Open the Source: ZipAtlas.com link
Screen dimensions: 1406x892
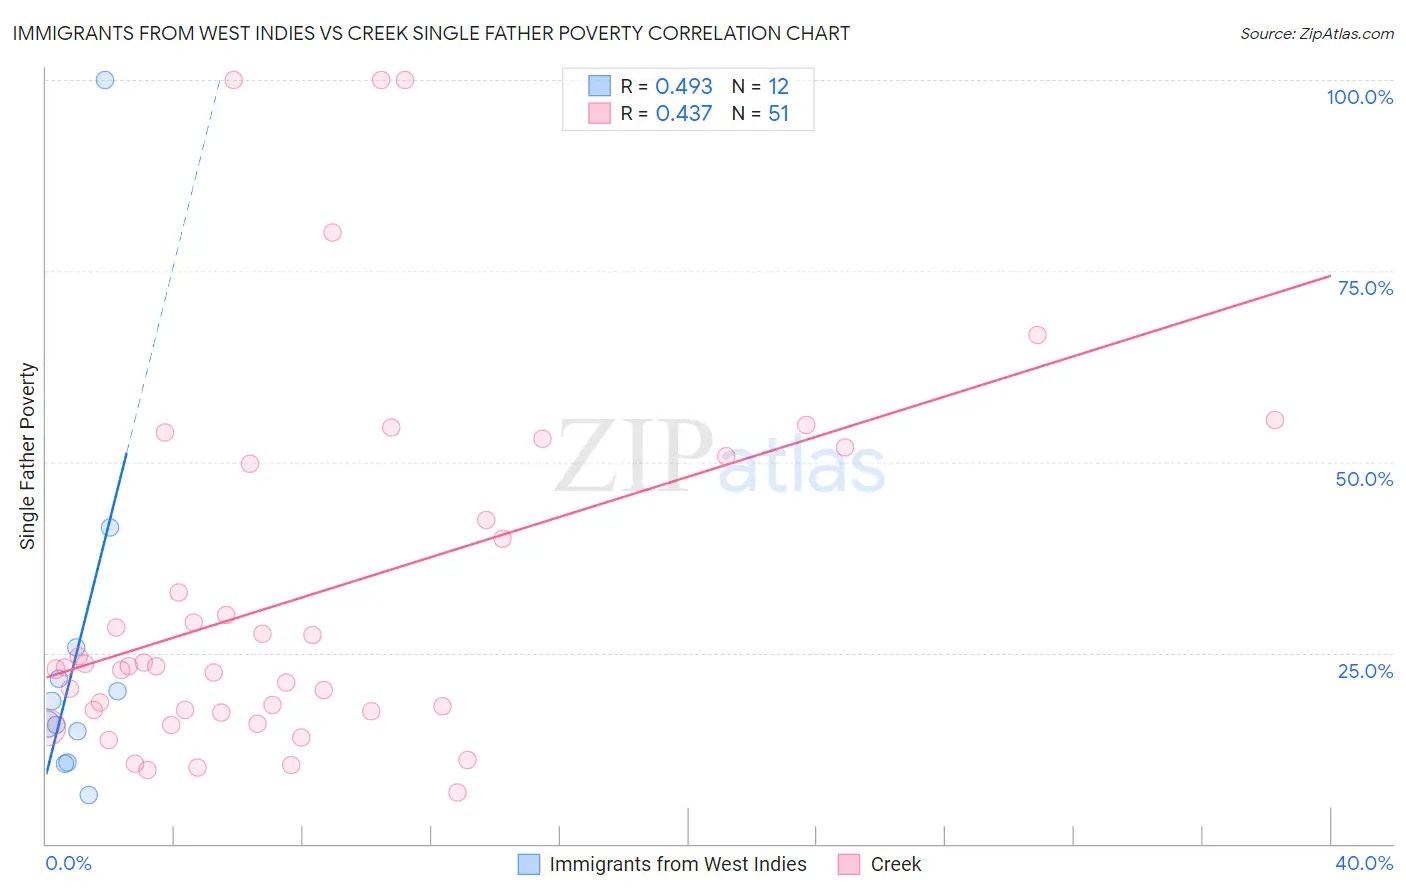(1317, 33)
